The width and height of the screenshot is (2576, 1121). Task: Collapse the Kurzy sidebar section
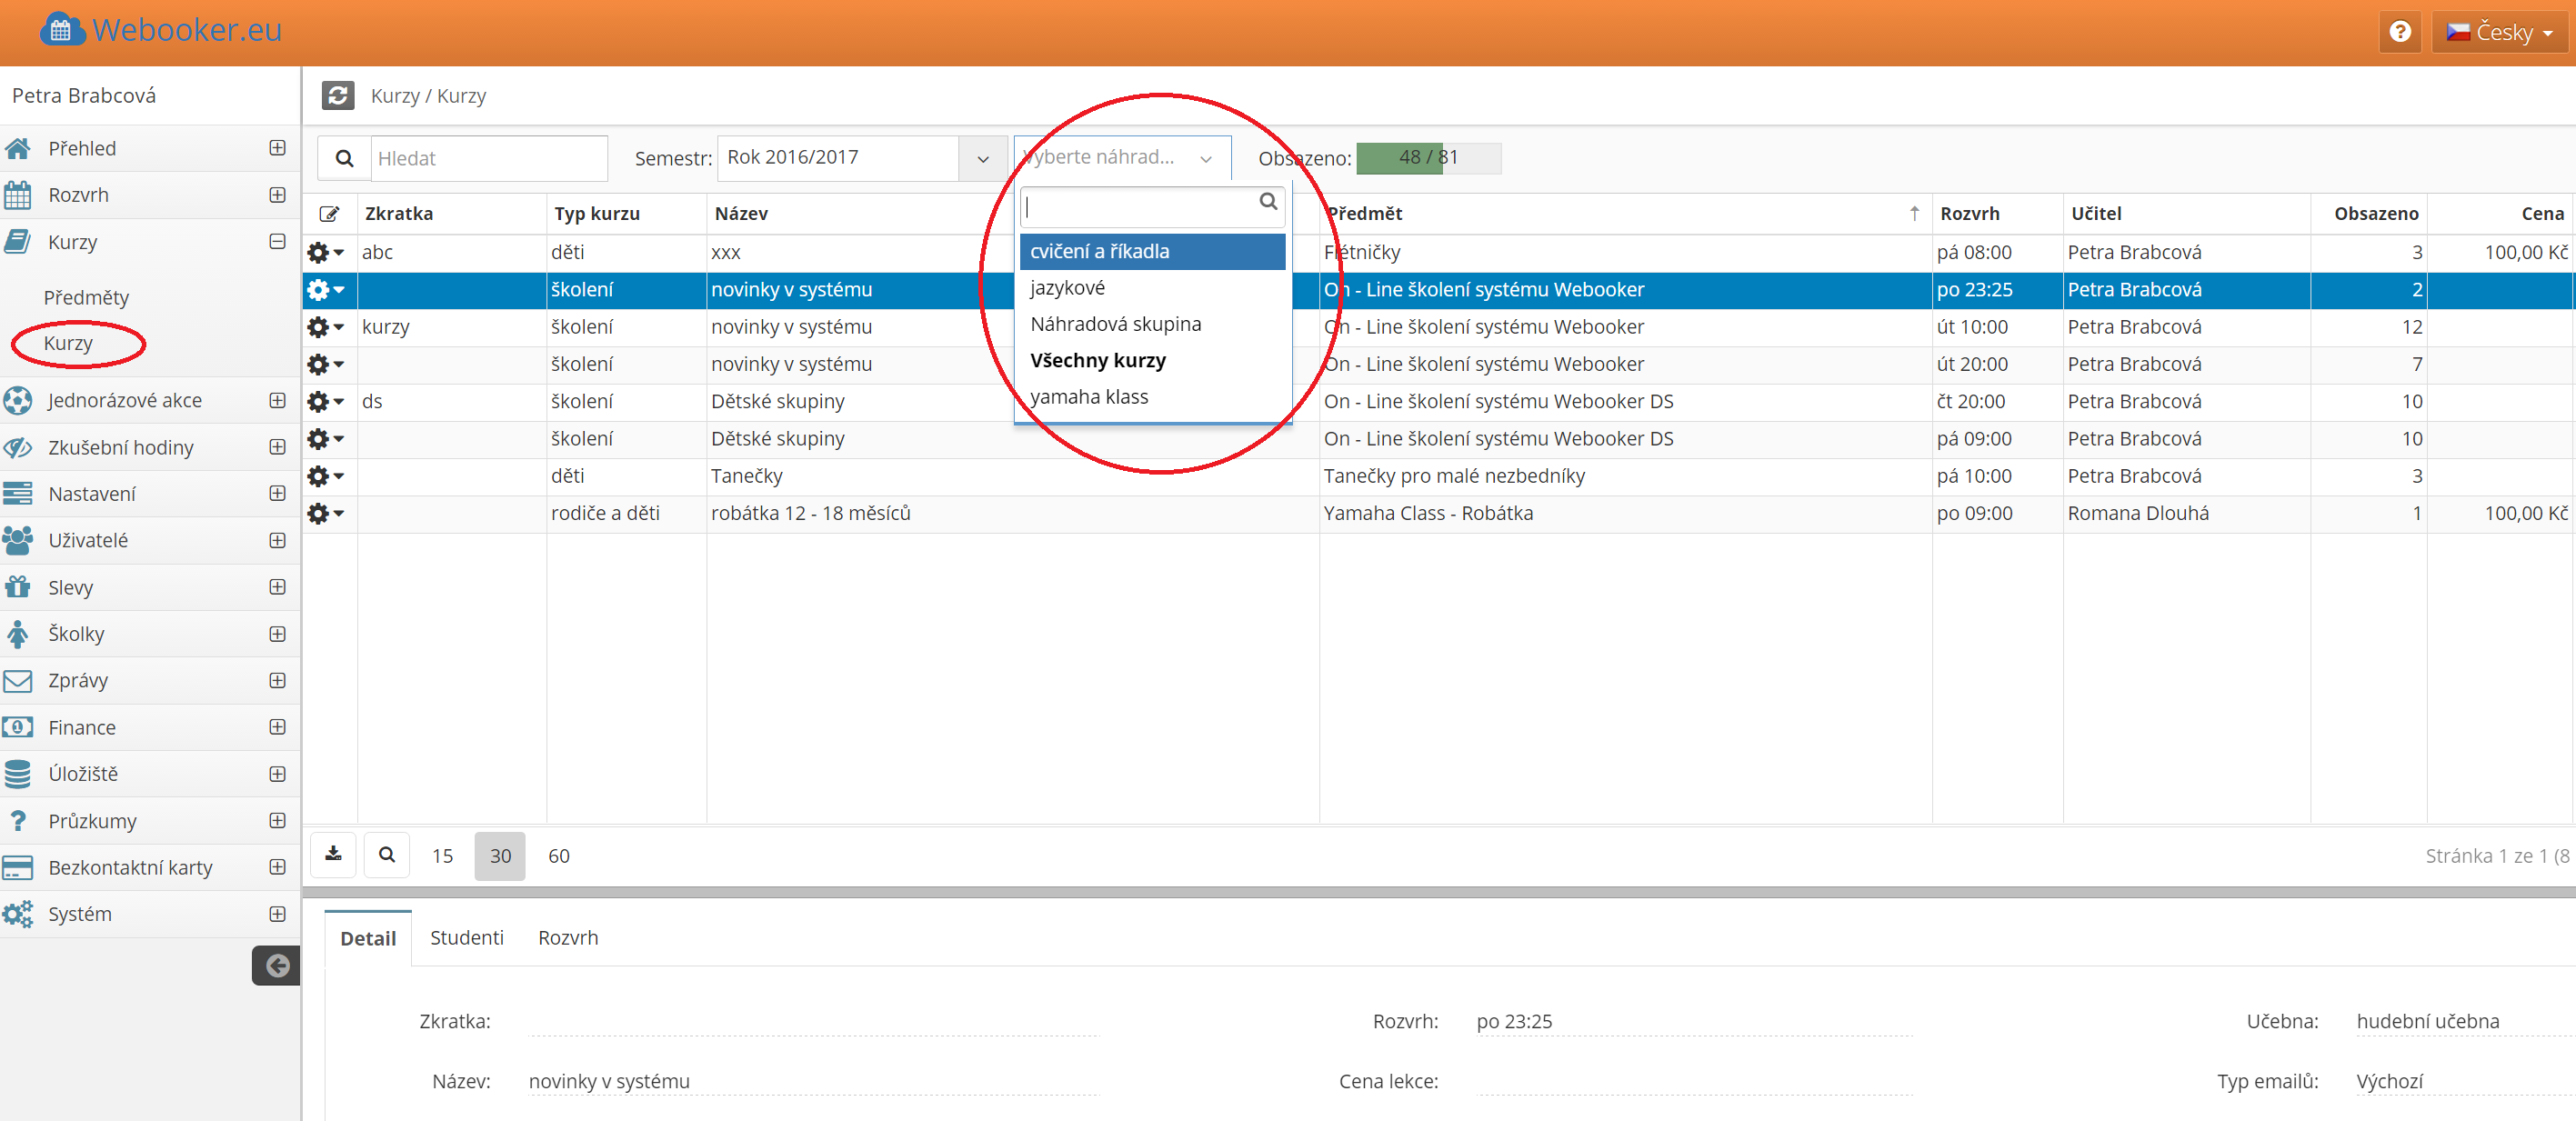(x=278, y=242)
